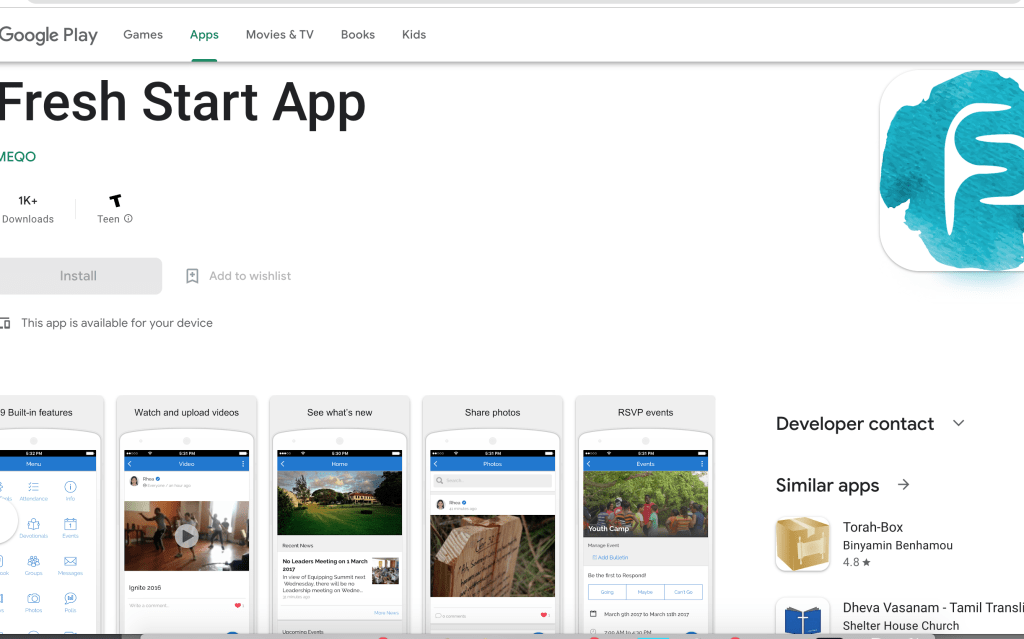View the 'Watch and upload videos' screenshot

(187, 520)
